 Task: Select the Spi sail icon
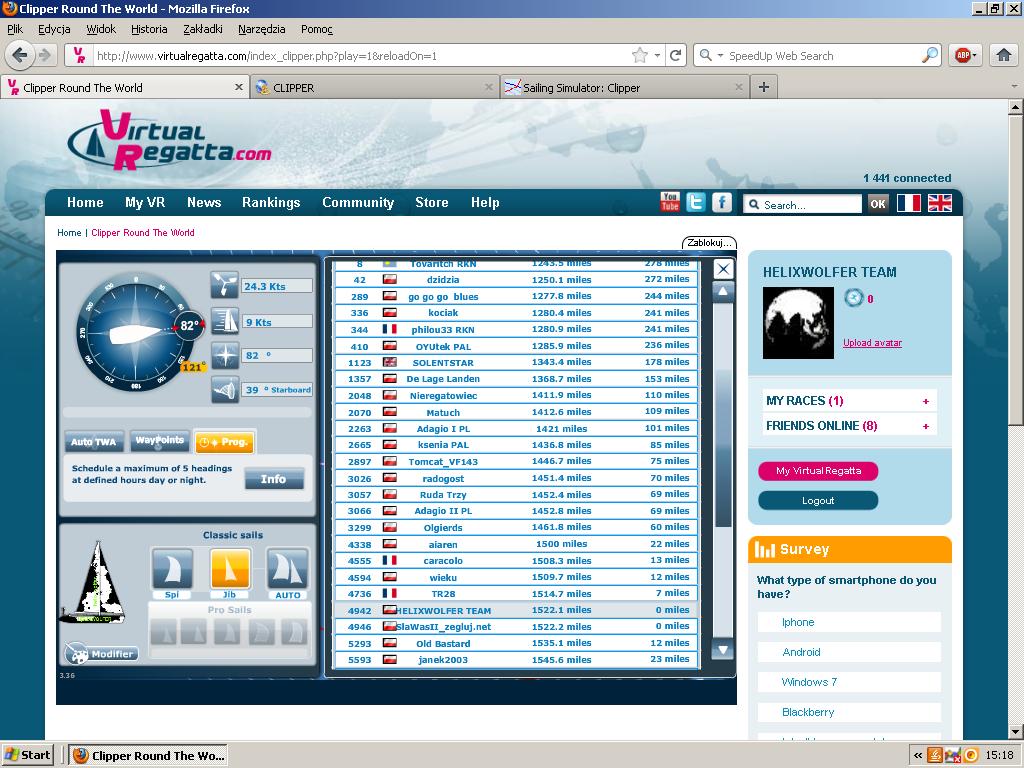pos(172,569)
